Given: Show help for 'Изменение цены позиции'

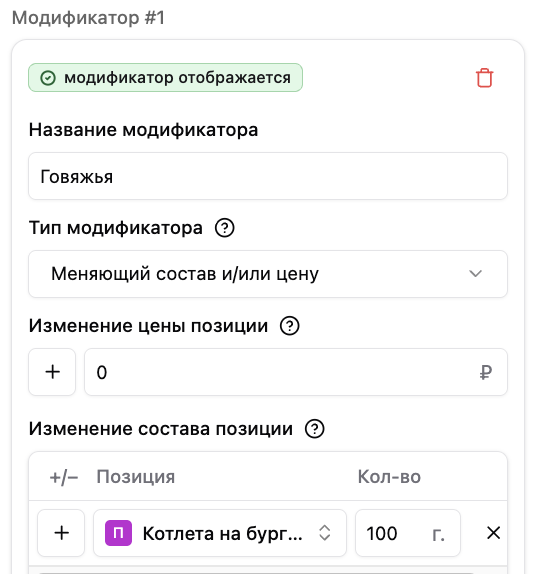Looking at the screenshot, I should [290, 326].
